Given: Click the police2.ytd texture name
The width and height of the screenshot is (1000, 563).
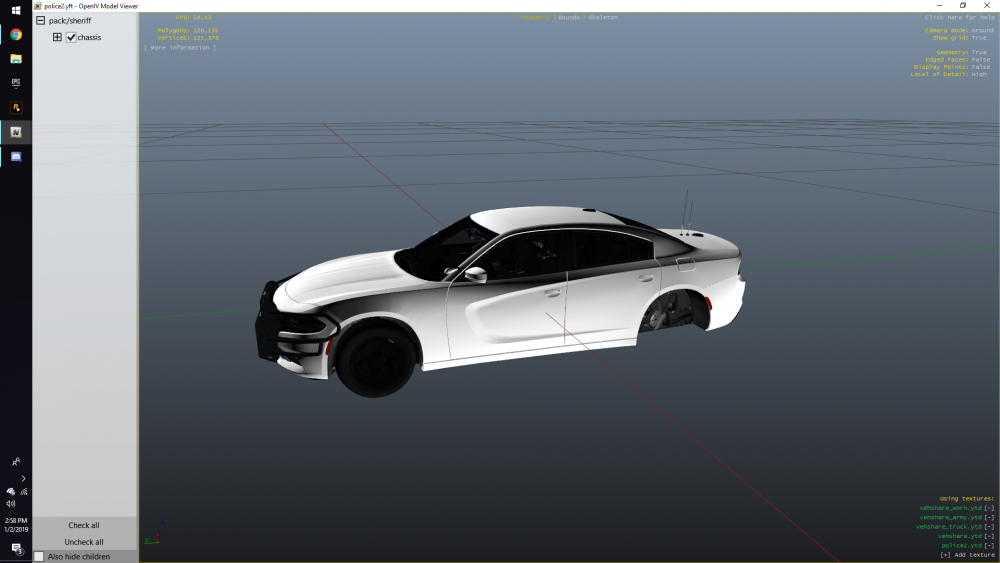Looking at the screenshot, I should (961, 546).
